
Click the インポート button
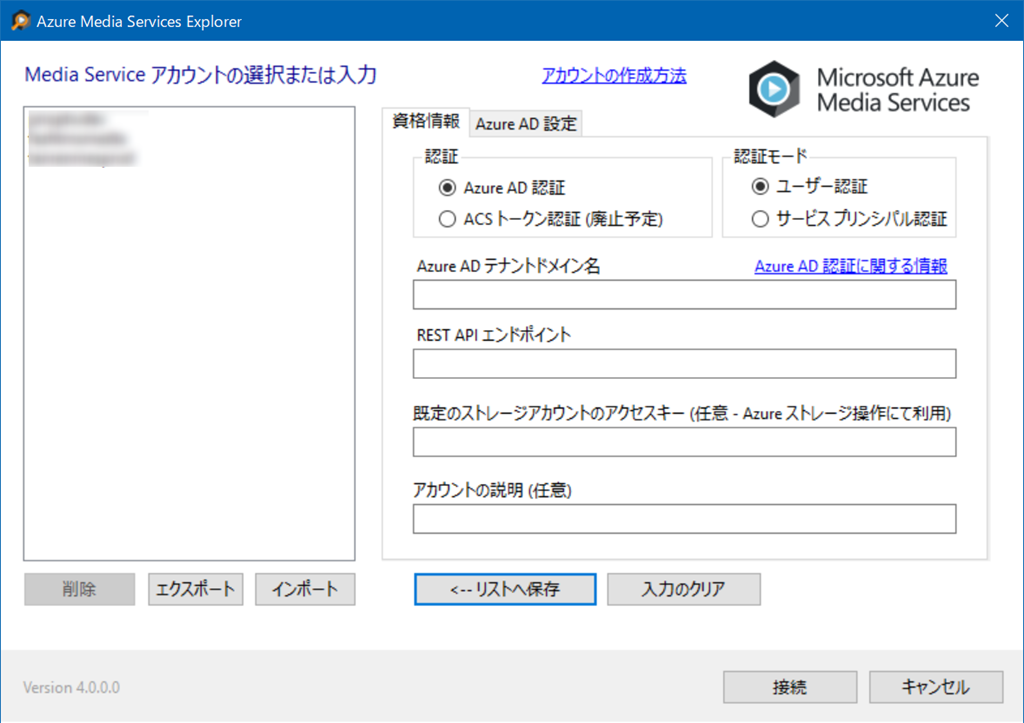[305, 589]
